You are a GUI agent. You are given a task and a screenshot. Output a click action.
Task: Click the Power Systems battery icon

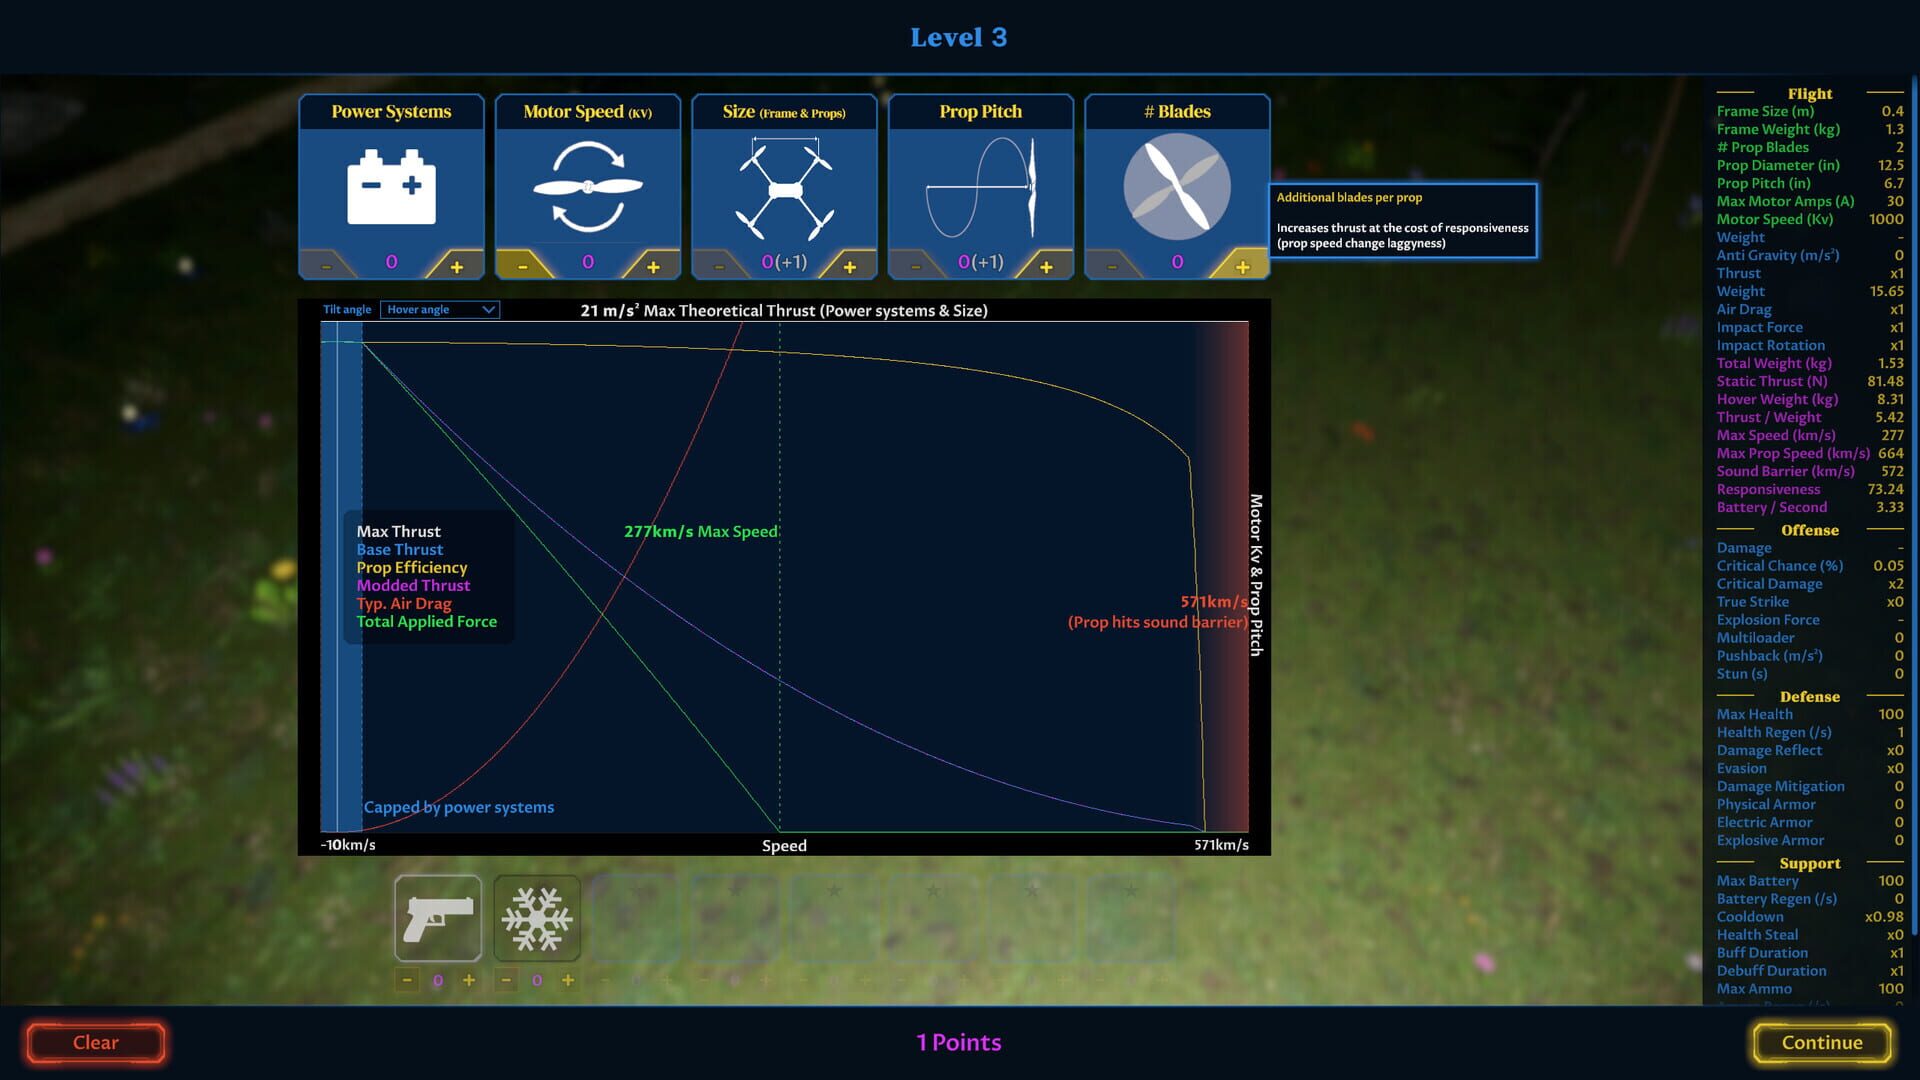pos(391,187)
